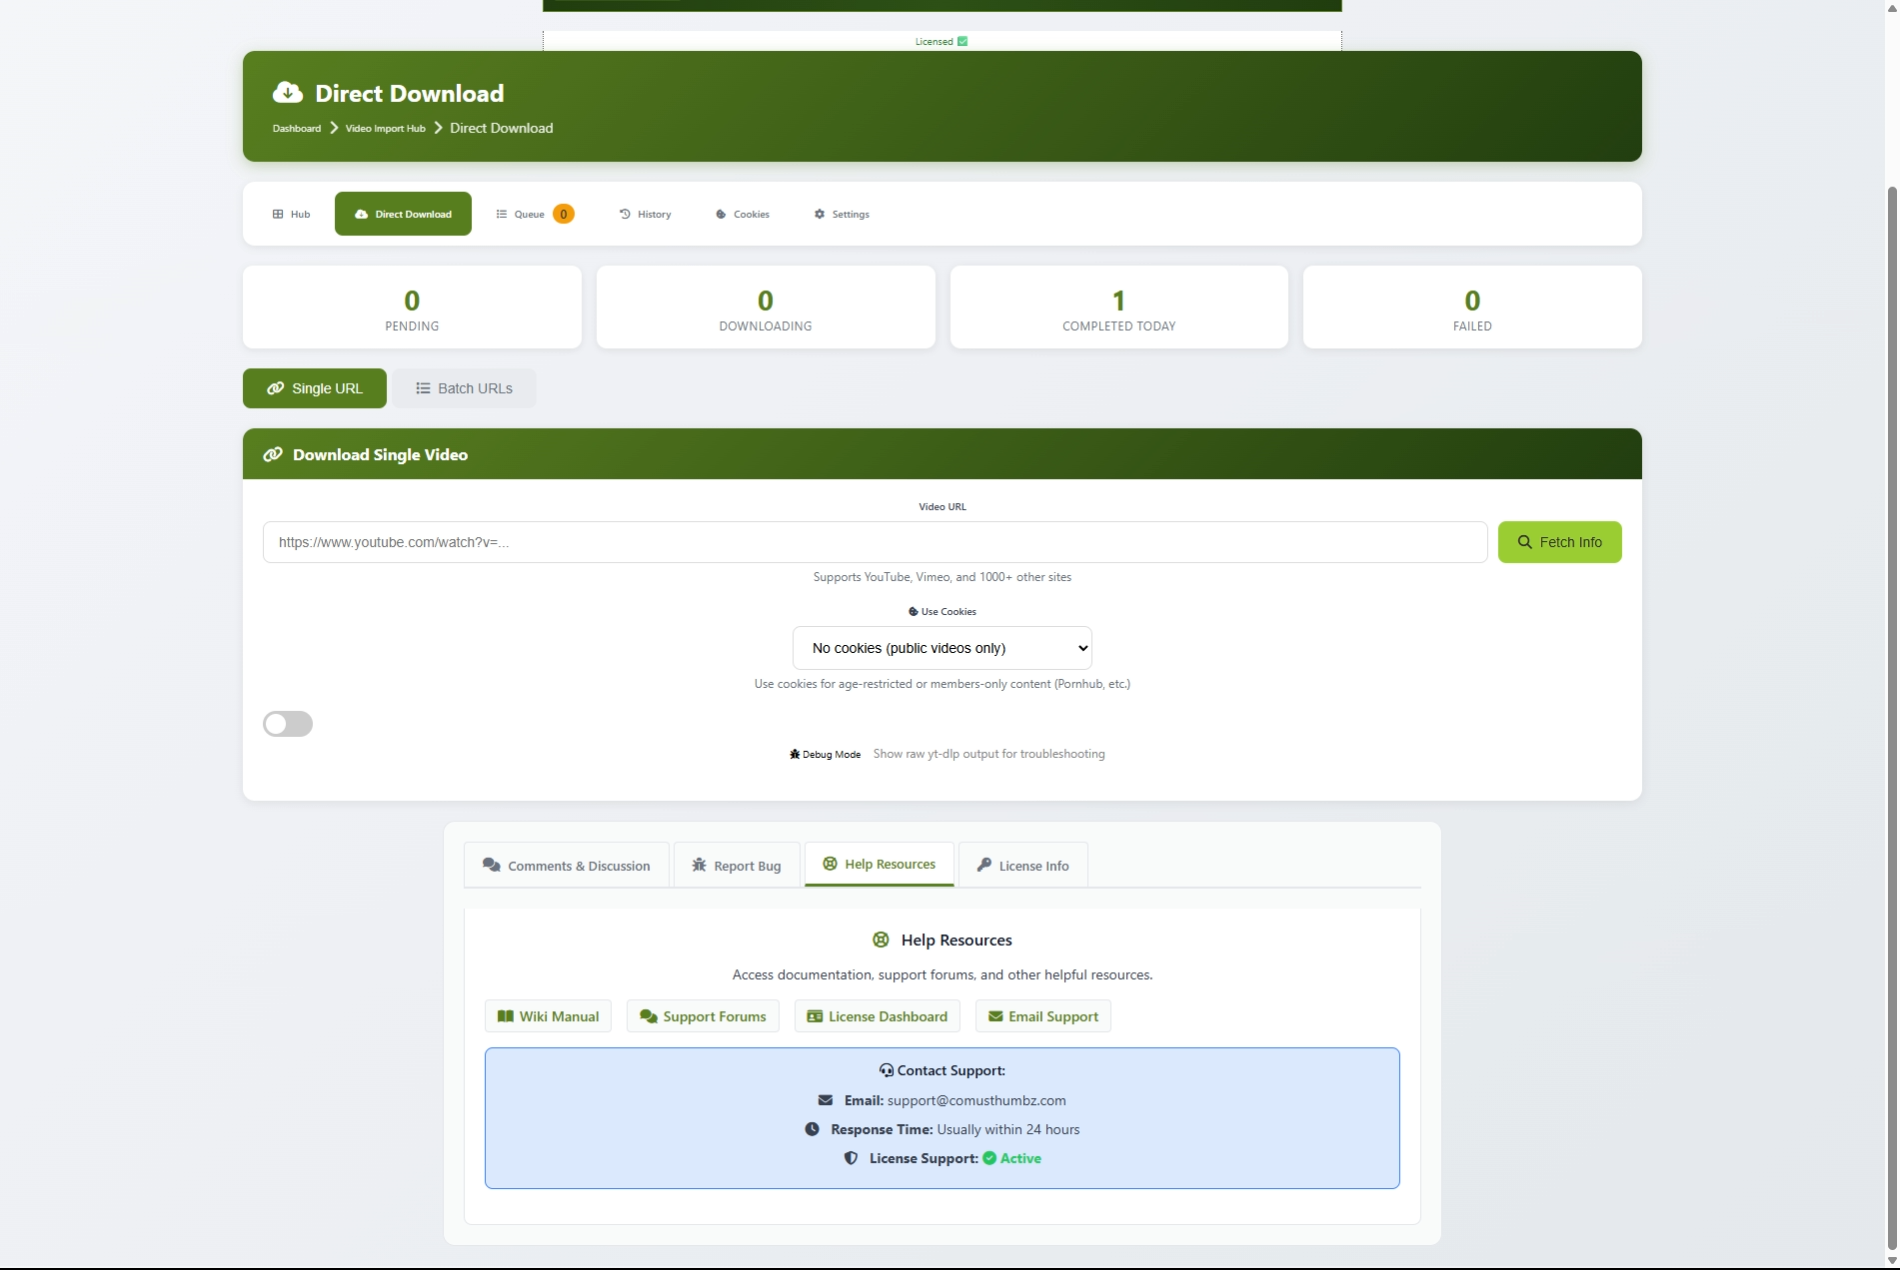Open the History tab
This screenshot has width=1900, height=1270.
(645, 214)
